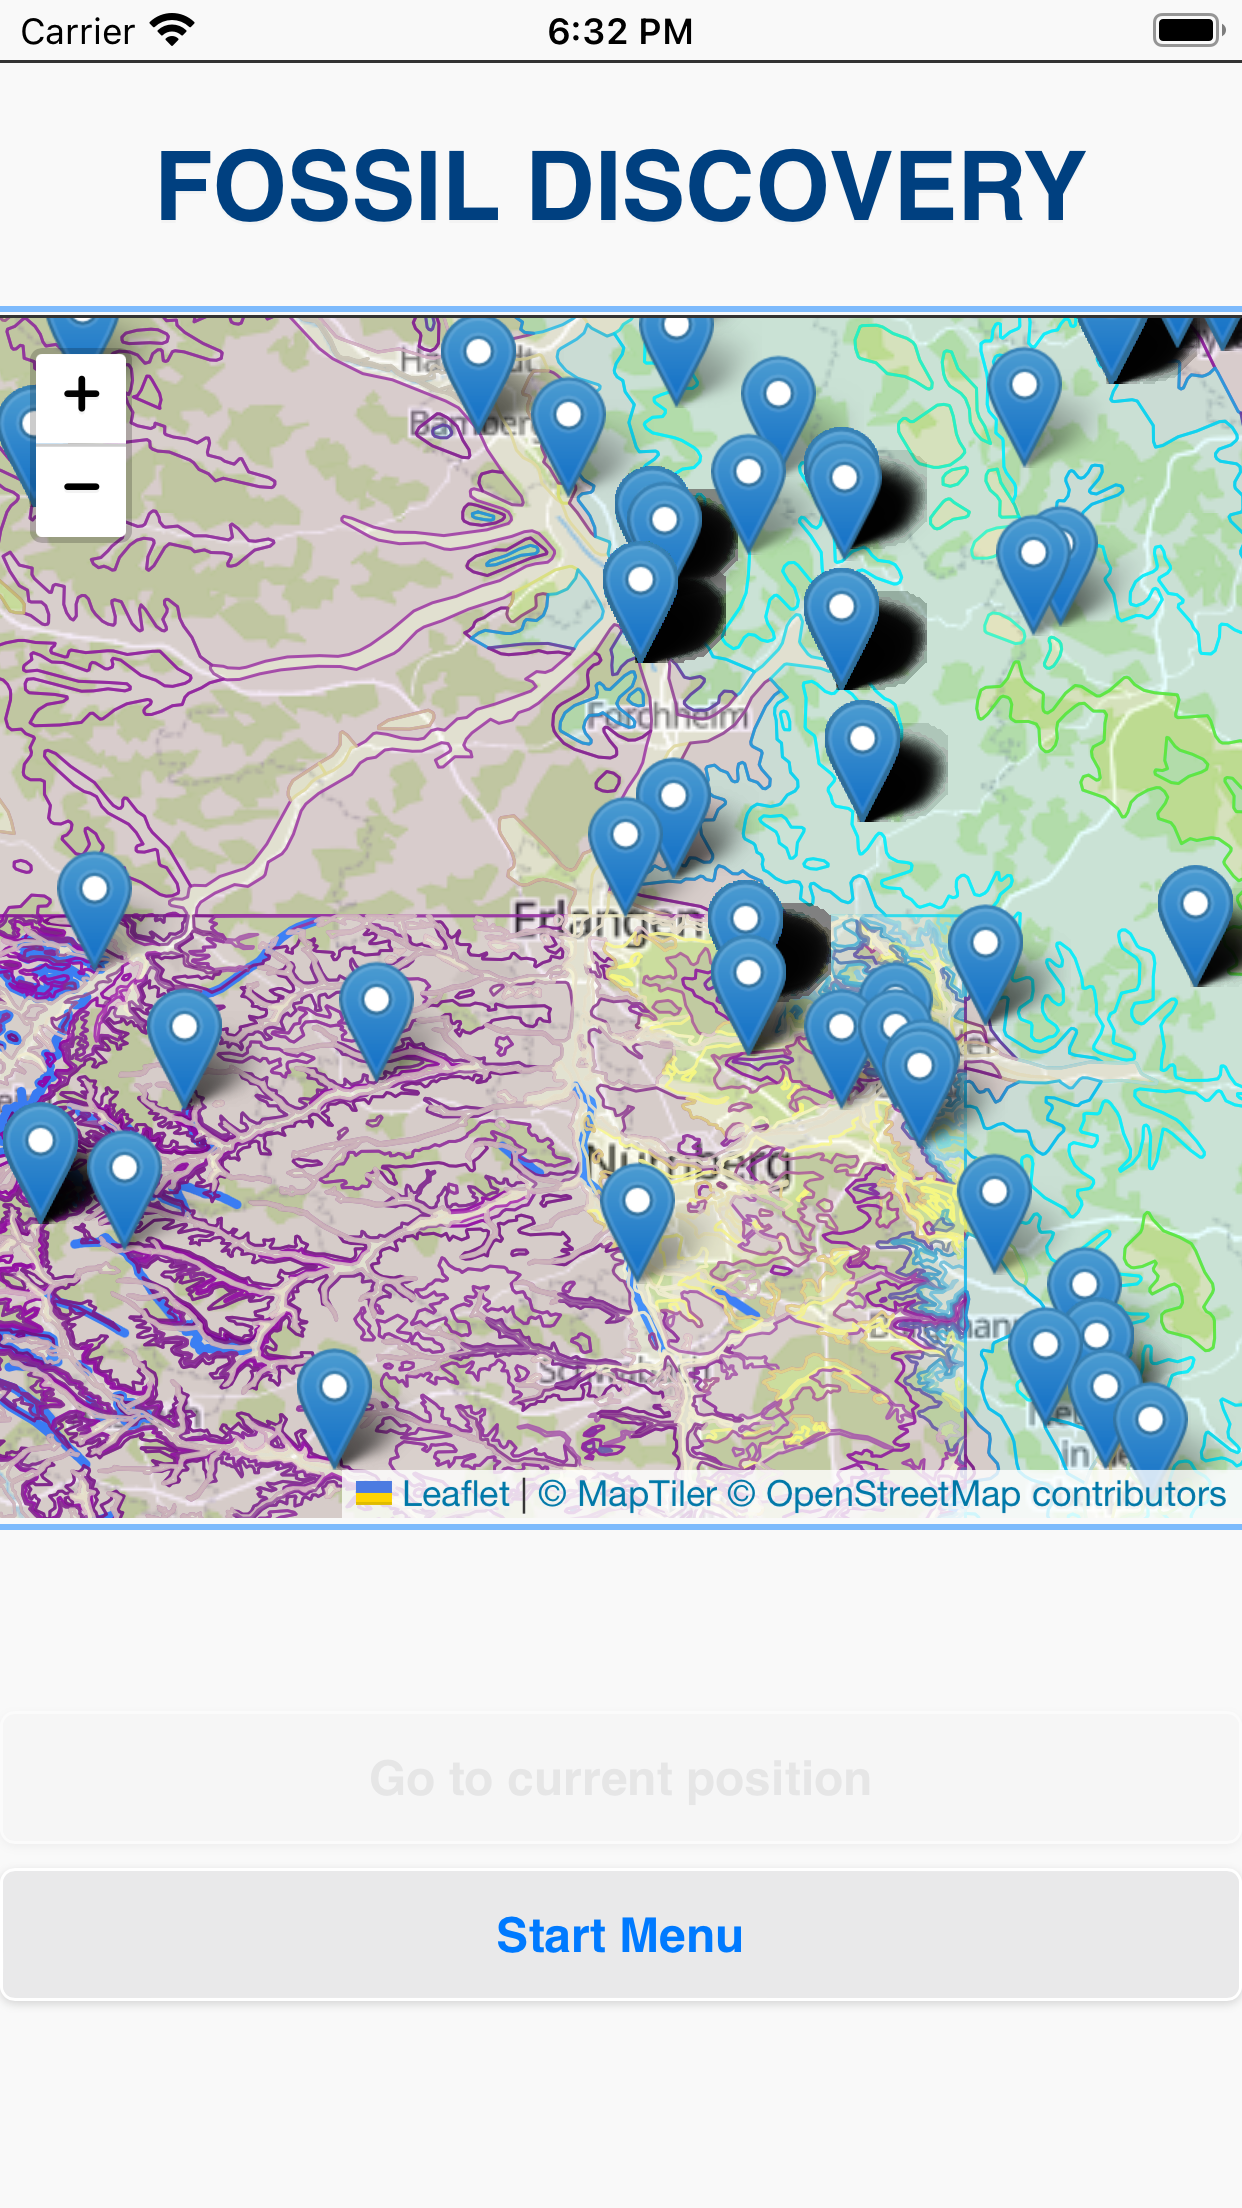This screenshot has height=2208, width=1242.
Task: Open the OpenStreetMap contributors link
Action: click(976, 1494)
